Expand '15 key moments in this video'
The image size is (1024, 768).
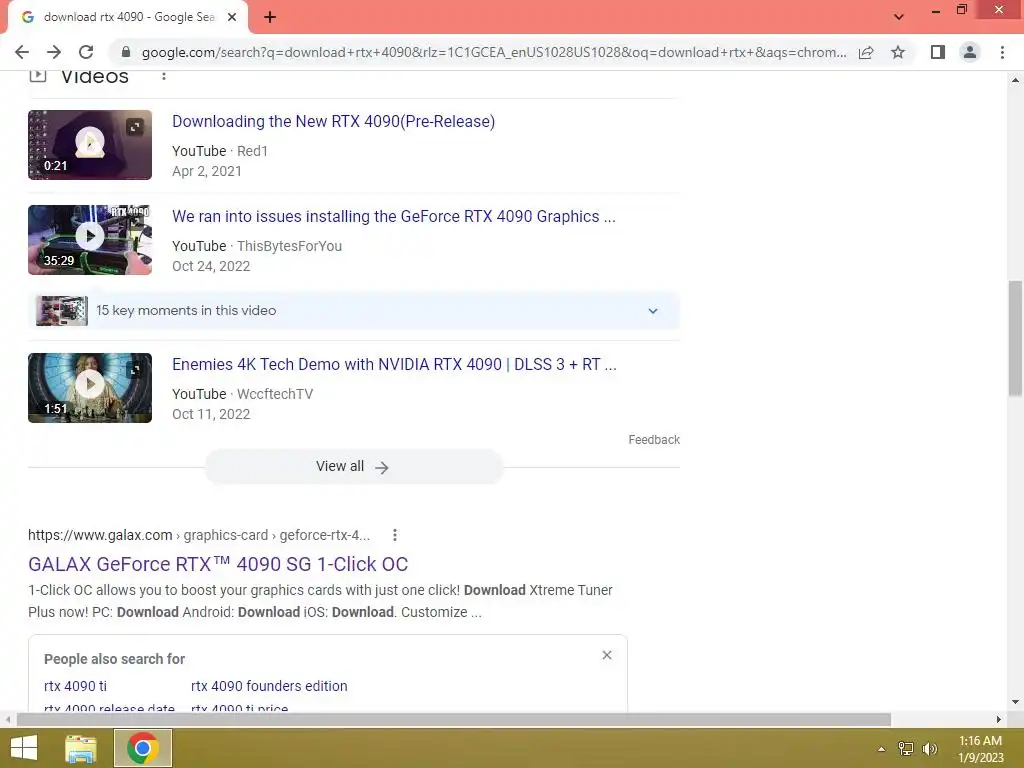point(353,311)
